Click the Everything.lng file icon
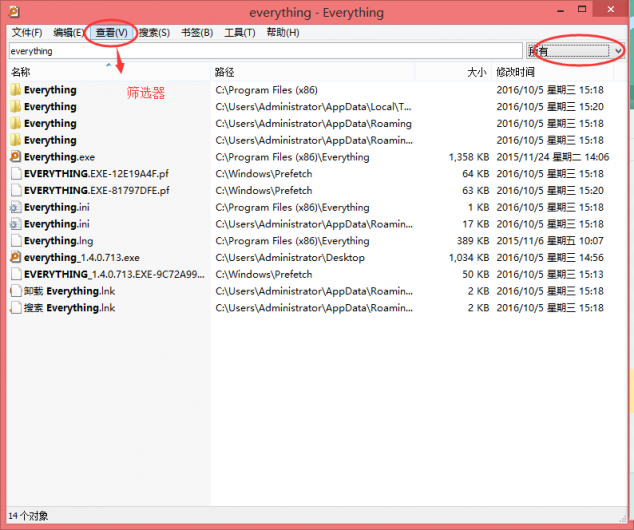Viewport: 634px width, 530px height. coord(16,241)
